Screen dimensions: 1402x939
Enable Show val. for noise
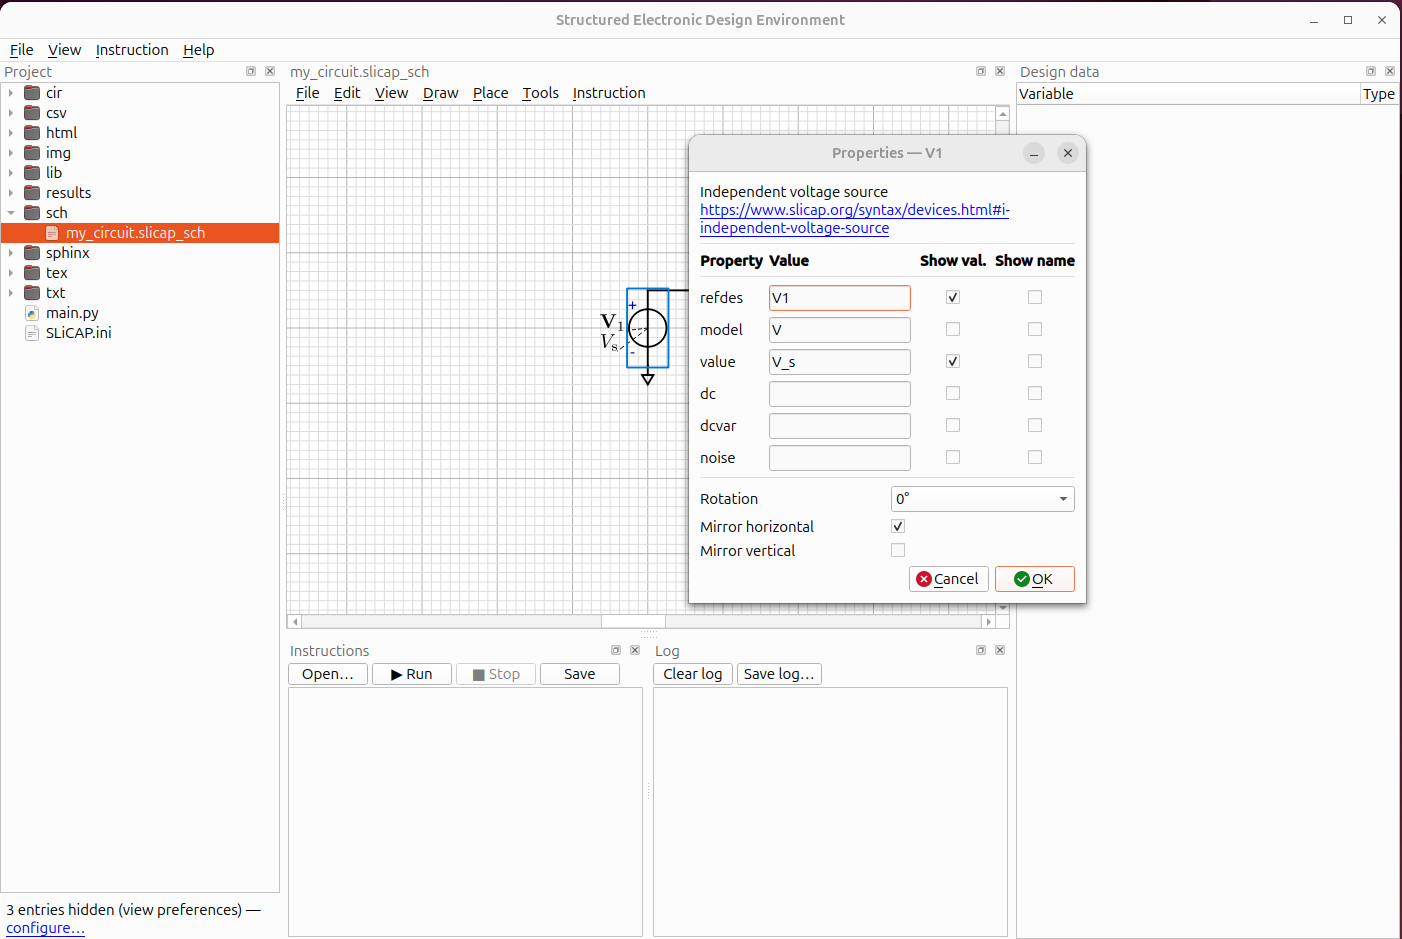[x=953, y=457]
